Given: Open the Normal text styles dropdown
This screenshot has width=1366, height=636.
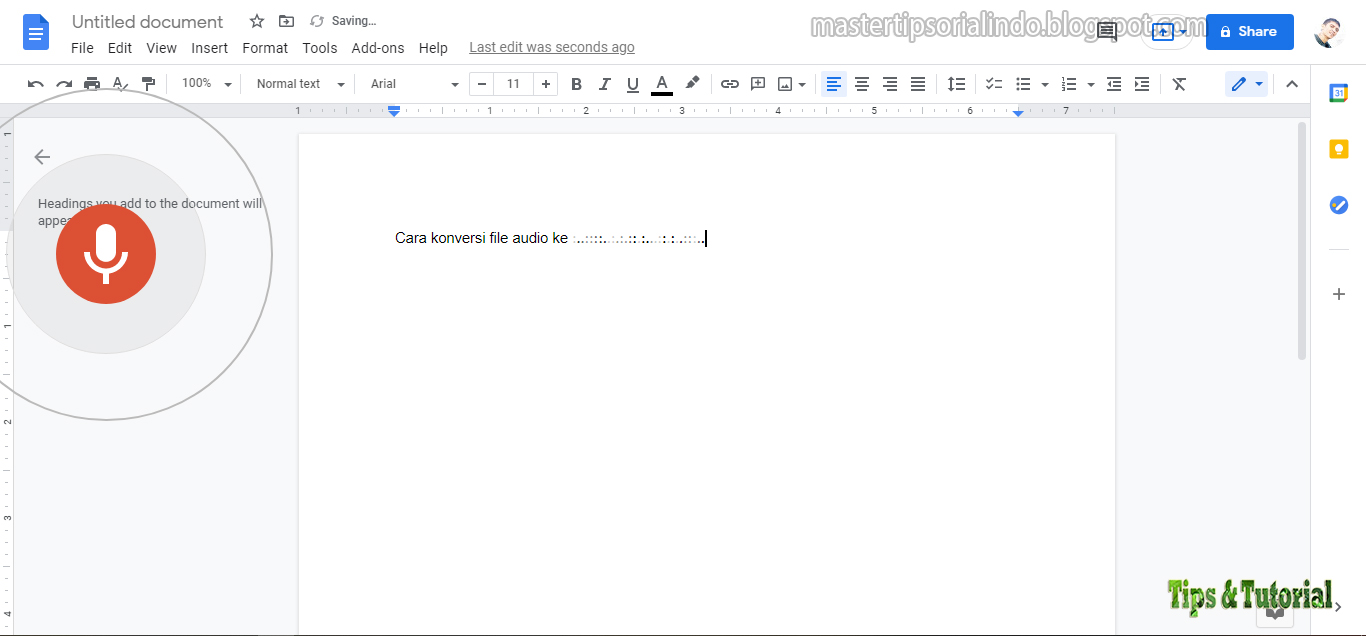Looking at the screenshot, I should pos(297,84).
